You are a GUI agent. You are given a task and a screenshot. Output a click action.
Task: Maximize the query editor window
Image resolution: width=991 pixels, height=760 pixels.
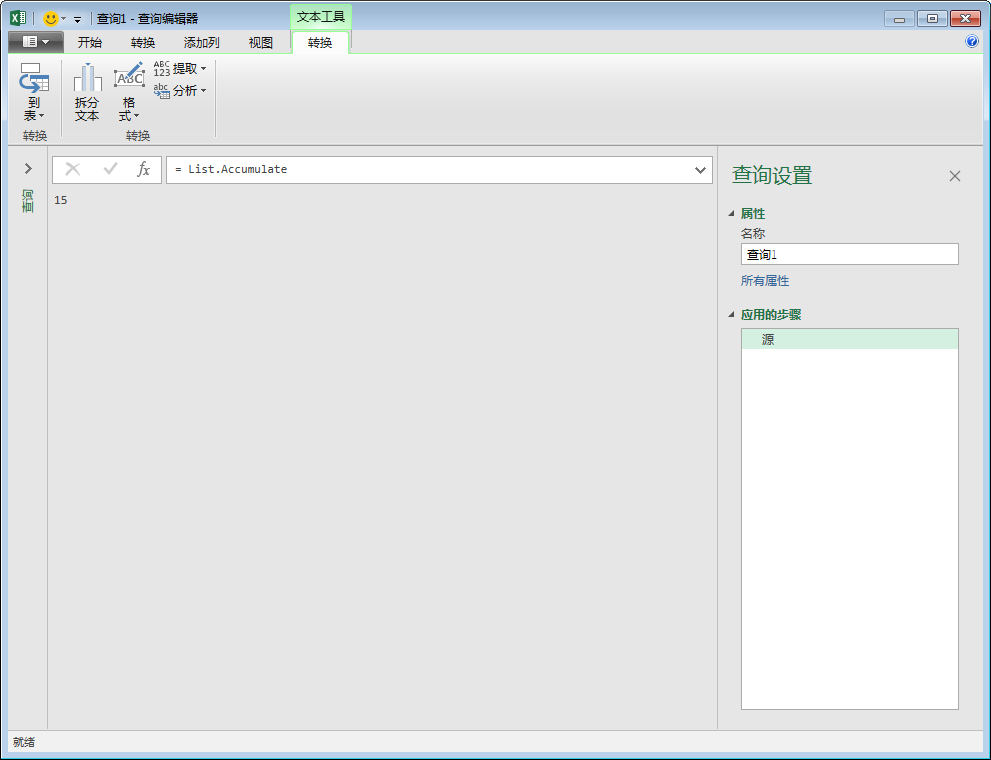932,19
